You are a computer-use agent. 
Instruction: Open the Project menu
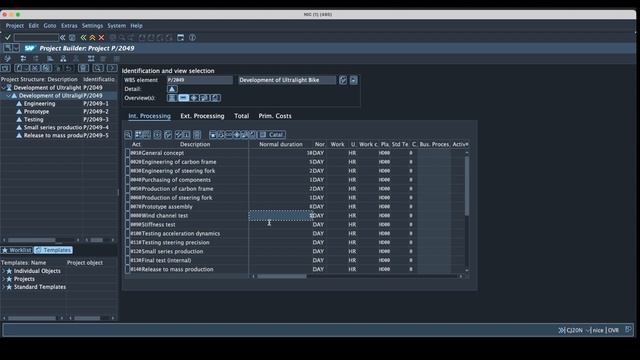[15, 26]
